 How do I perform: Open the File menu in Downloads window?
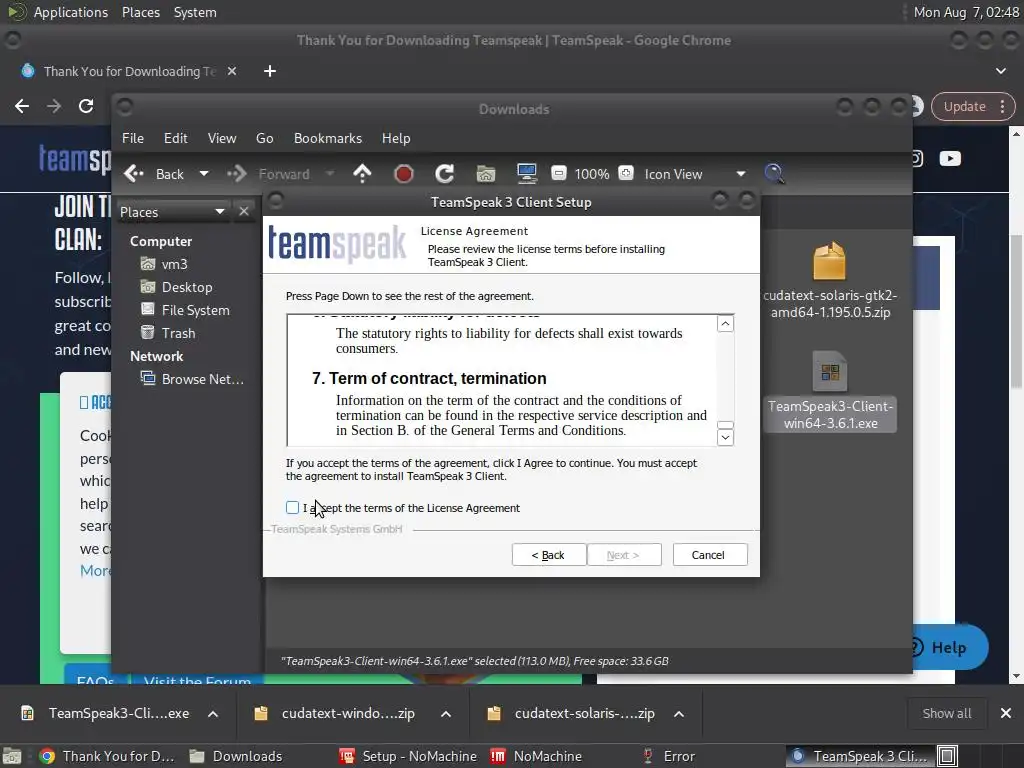(x=133, y=138)
